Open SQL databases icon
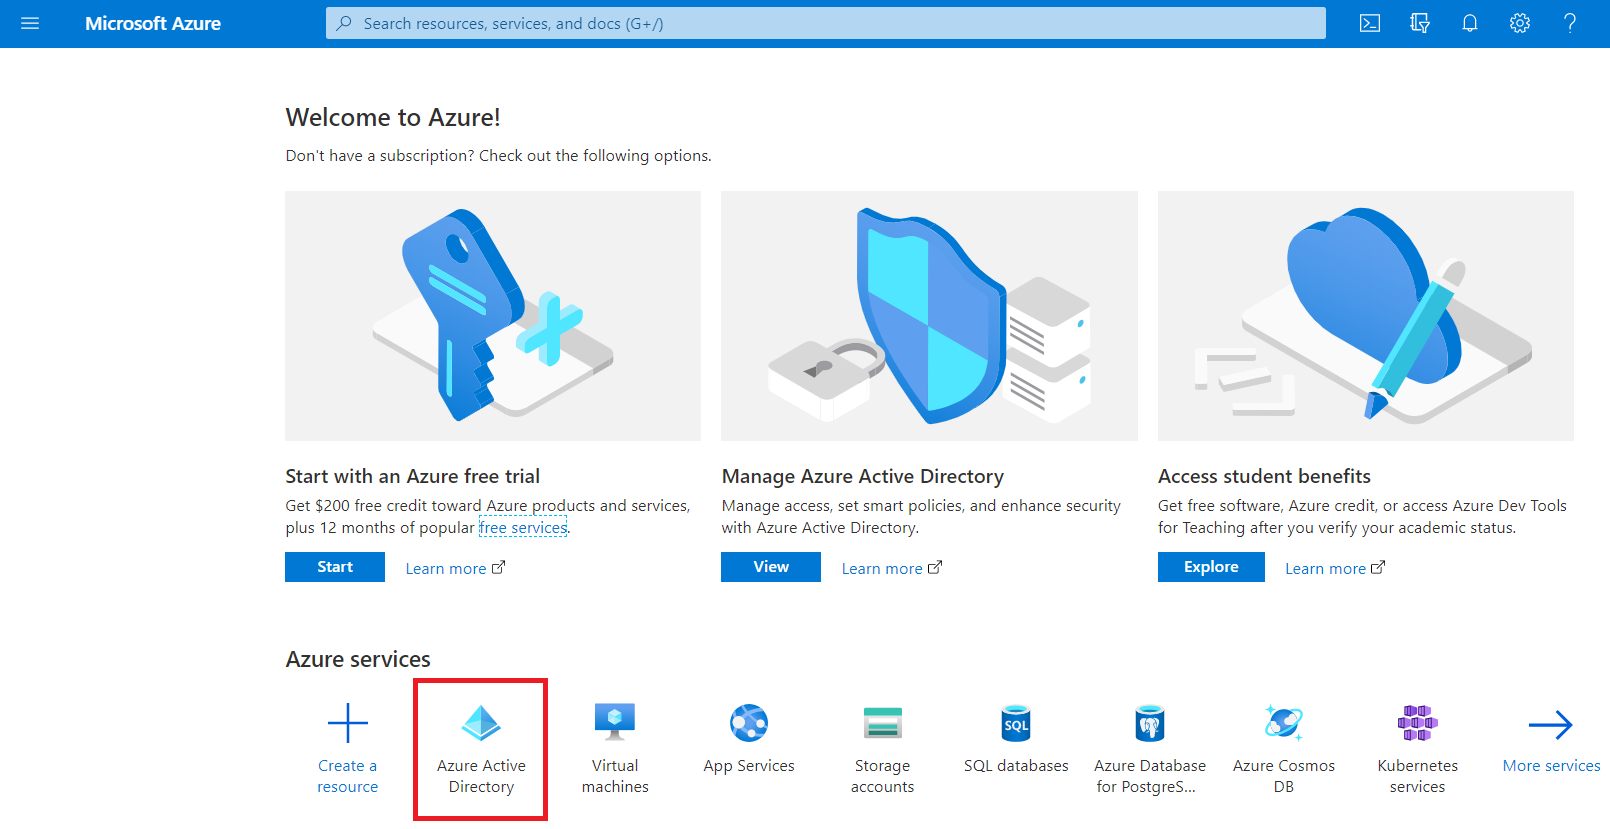Viewport: 1610px width, 829px height. (x=1016, y=723)
